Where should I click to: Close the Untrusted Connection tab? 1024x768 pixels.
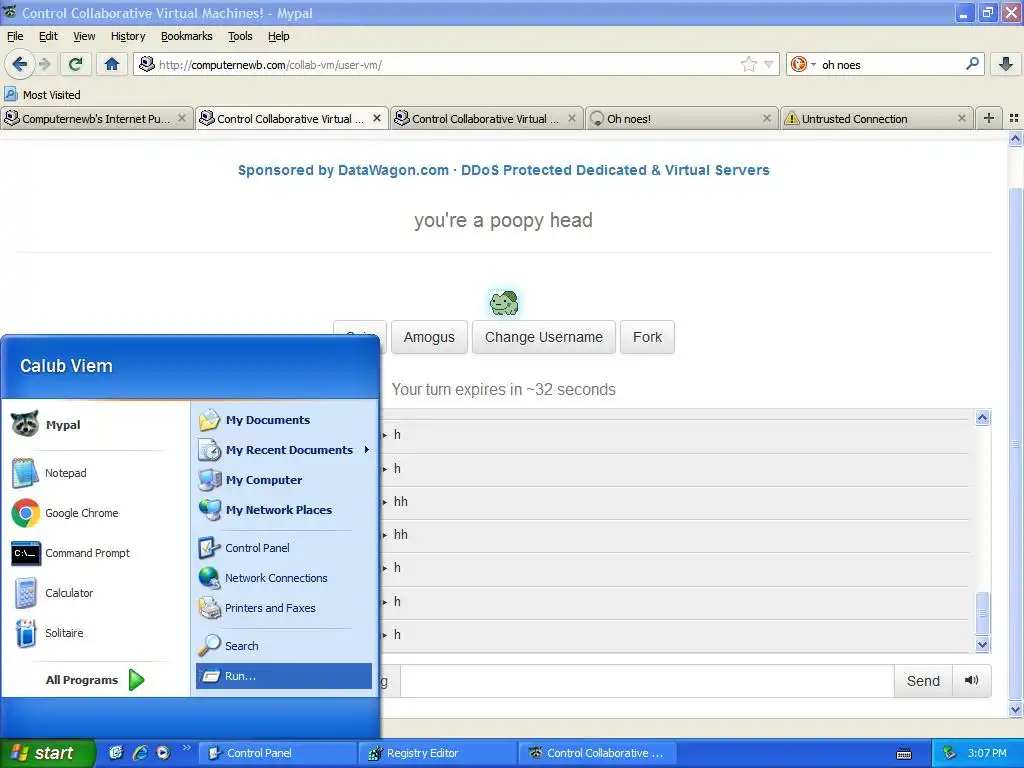pyautogui.click(x=961, y=118)
